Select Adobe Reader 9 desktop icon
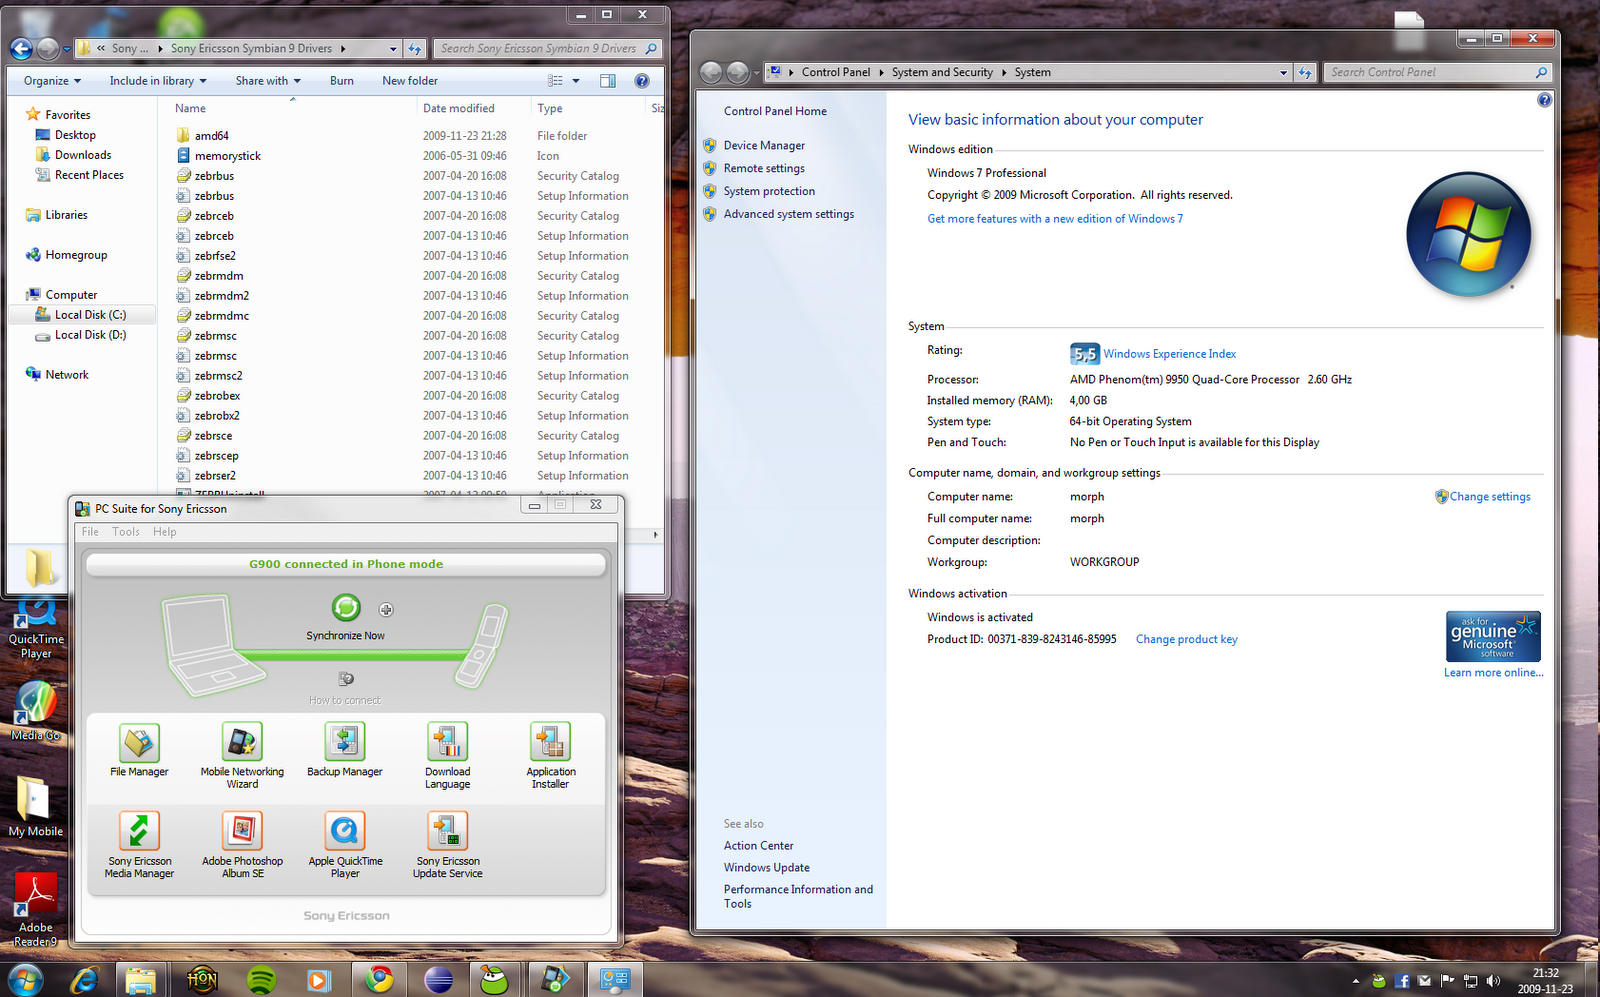The width and height of the screenshot is (1600, 997). [x=36, y=909]
